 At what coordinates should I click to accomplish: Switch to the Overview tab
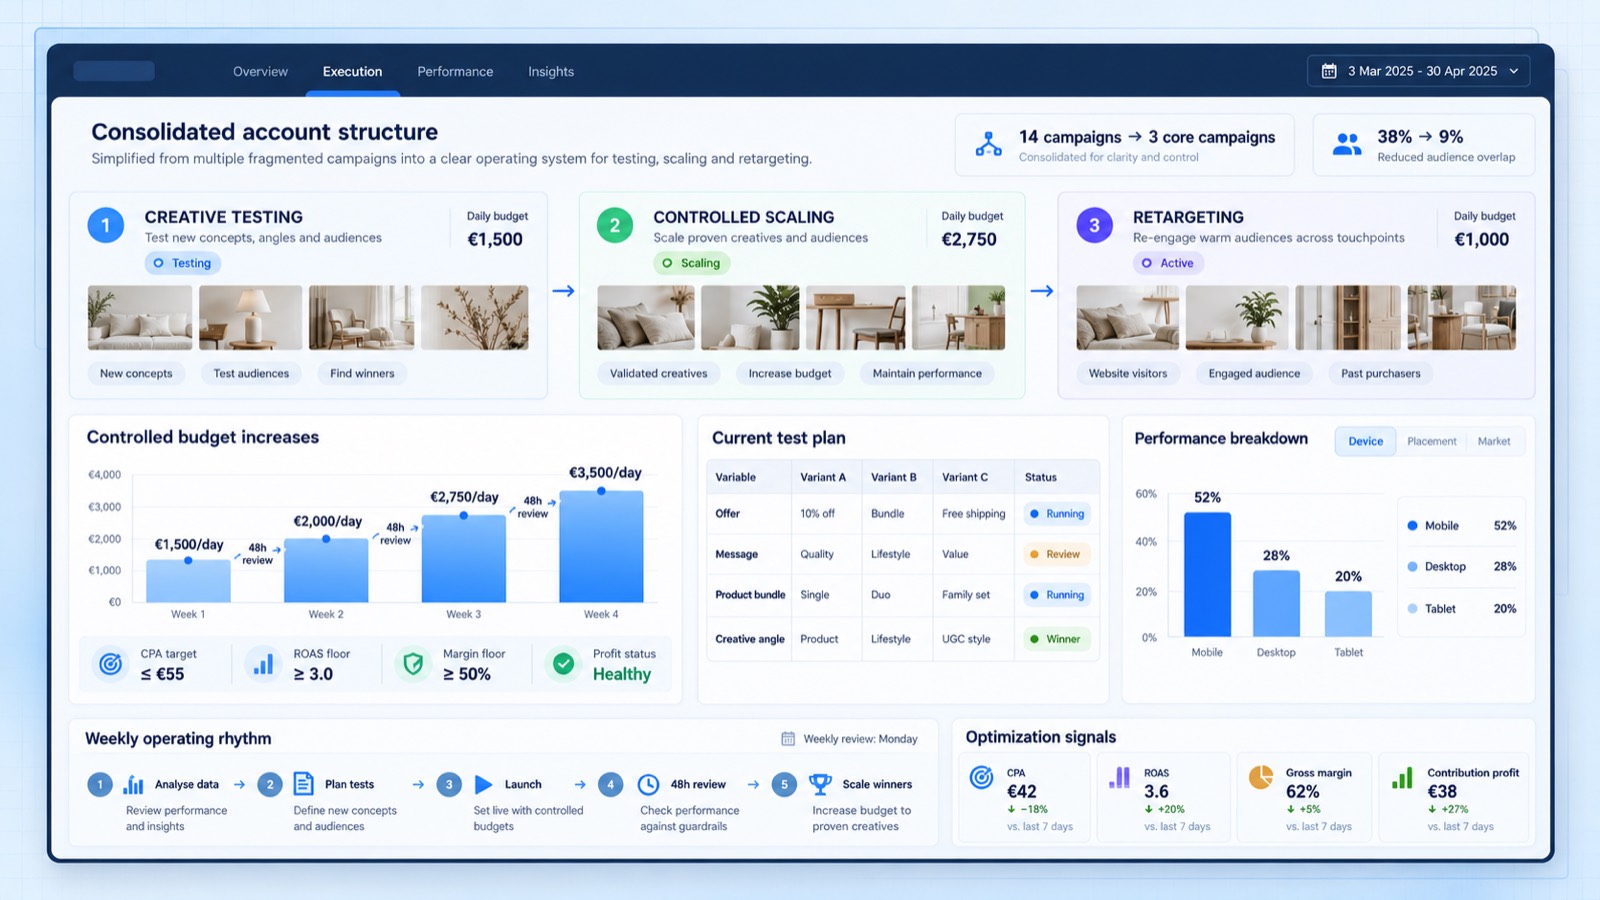(260, 71)
